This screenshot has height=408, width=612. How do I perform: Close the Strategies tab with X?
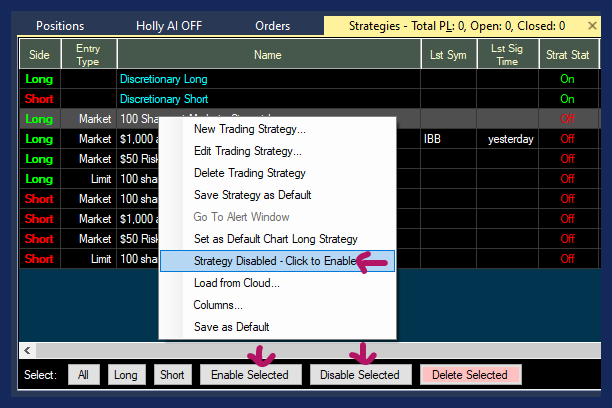coord(592,25)
